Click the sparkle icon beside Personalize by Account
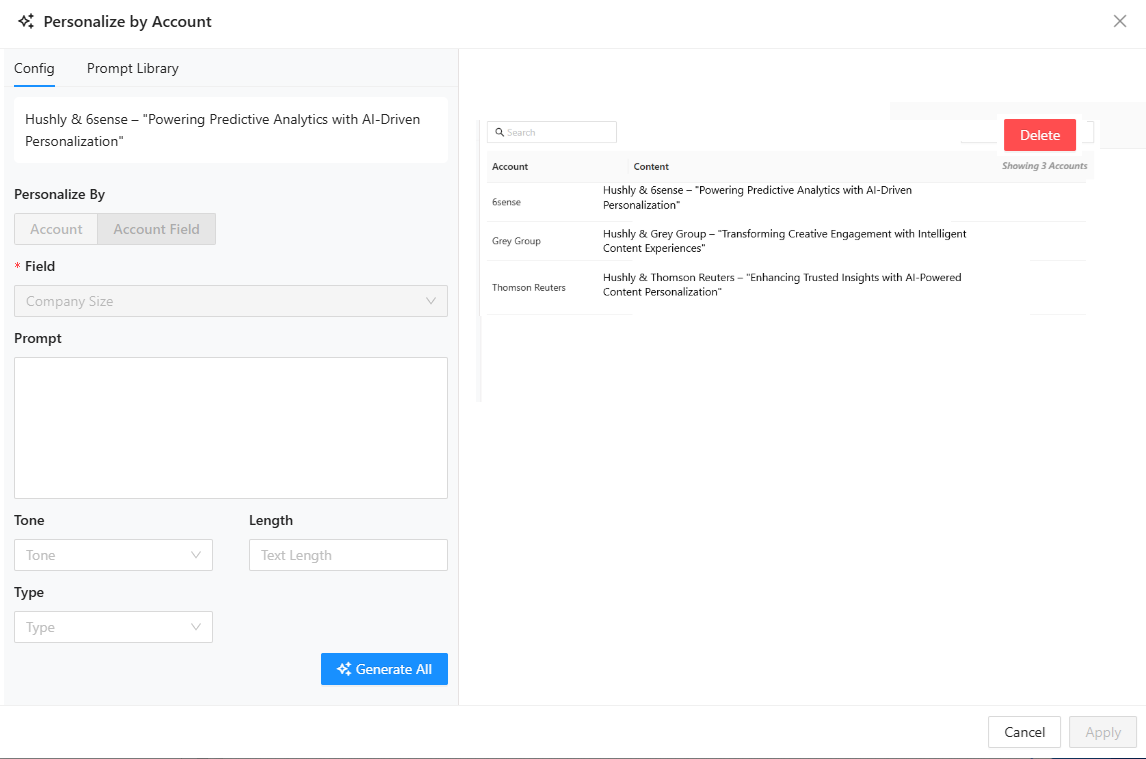 pos(26,21)
